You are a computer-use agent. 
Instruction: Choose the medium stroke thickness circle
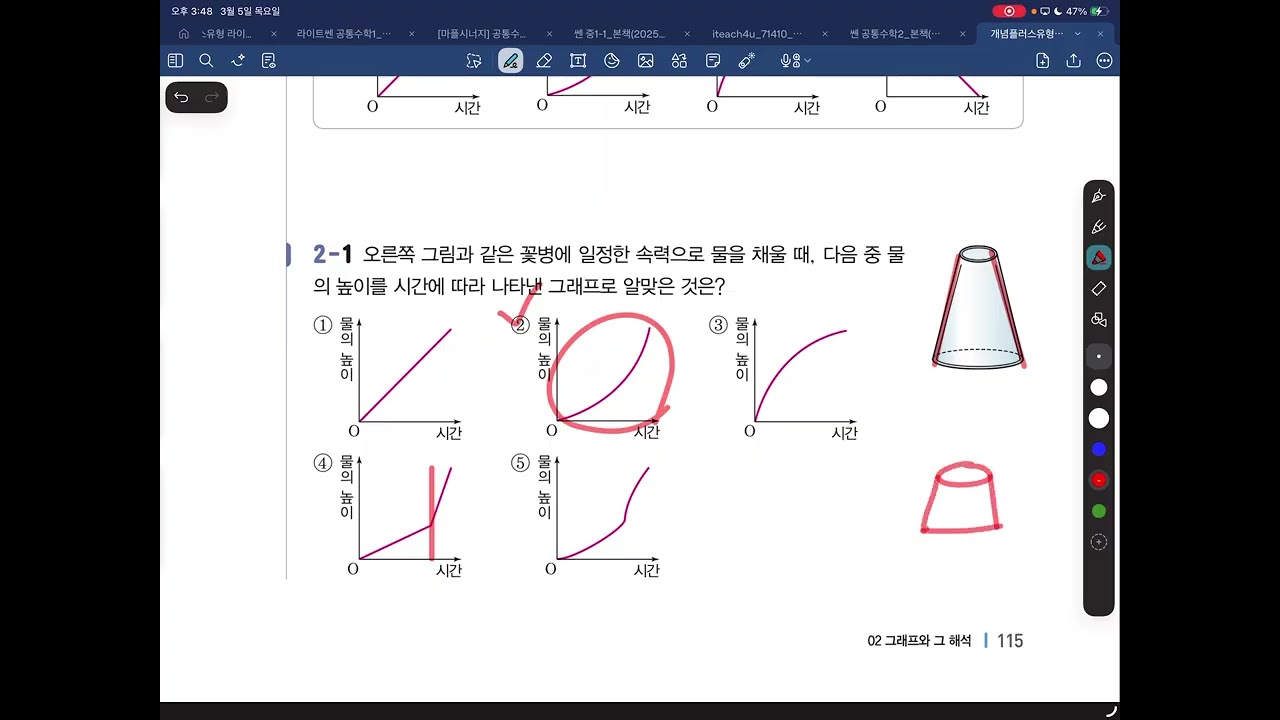1099,387
